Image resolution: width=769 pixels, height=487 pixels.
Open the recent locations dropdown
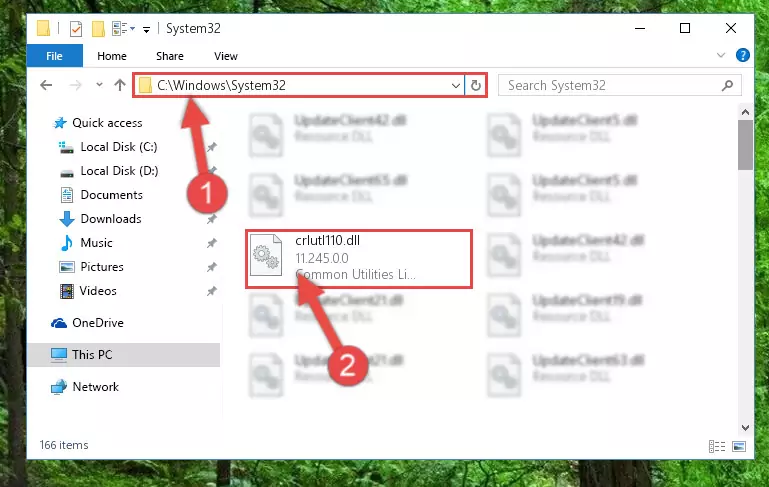99,84
